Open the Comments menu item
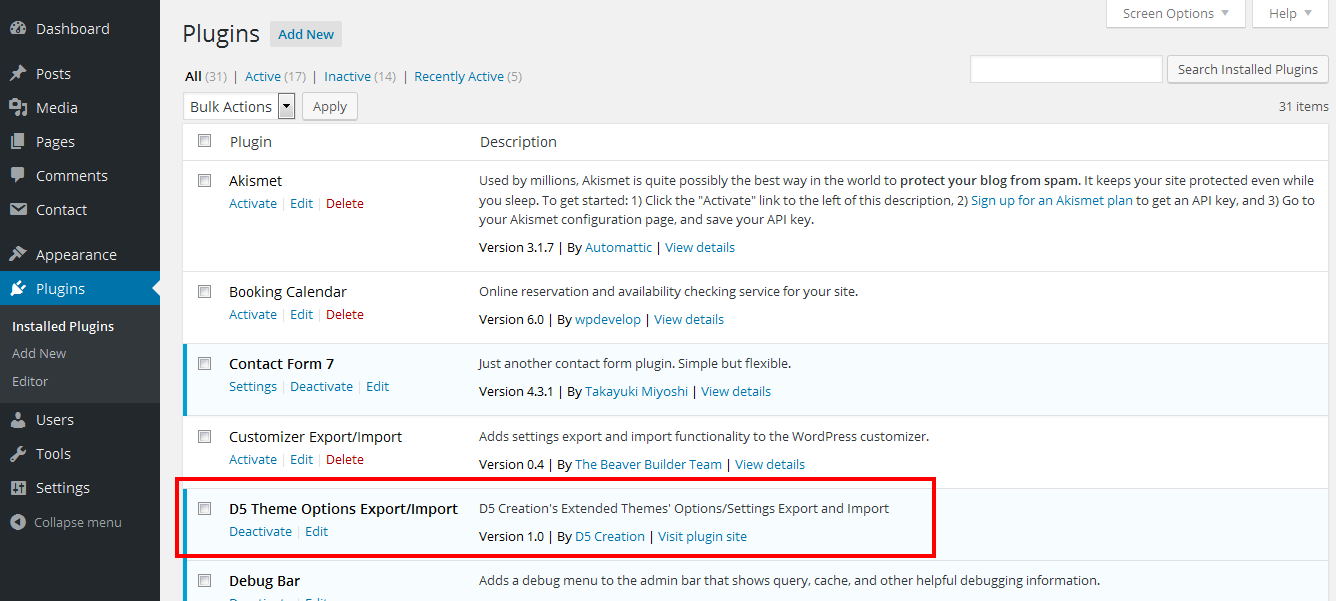1336x601 pixels. tap(72, 175)
